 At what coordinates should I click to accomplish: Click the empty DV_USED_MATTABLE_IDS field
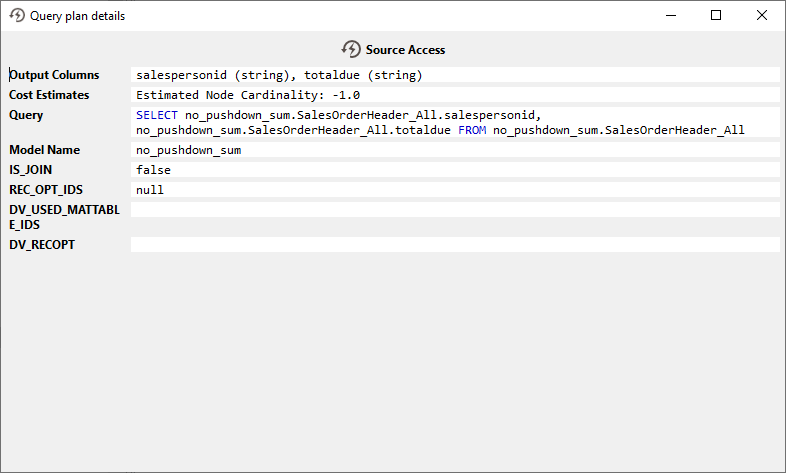click(x=454, y=210)
